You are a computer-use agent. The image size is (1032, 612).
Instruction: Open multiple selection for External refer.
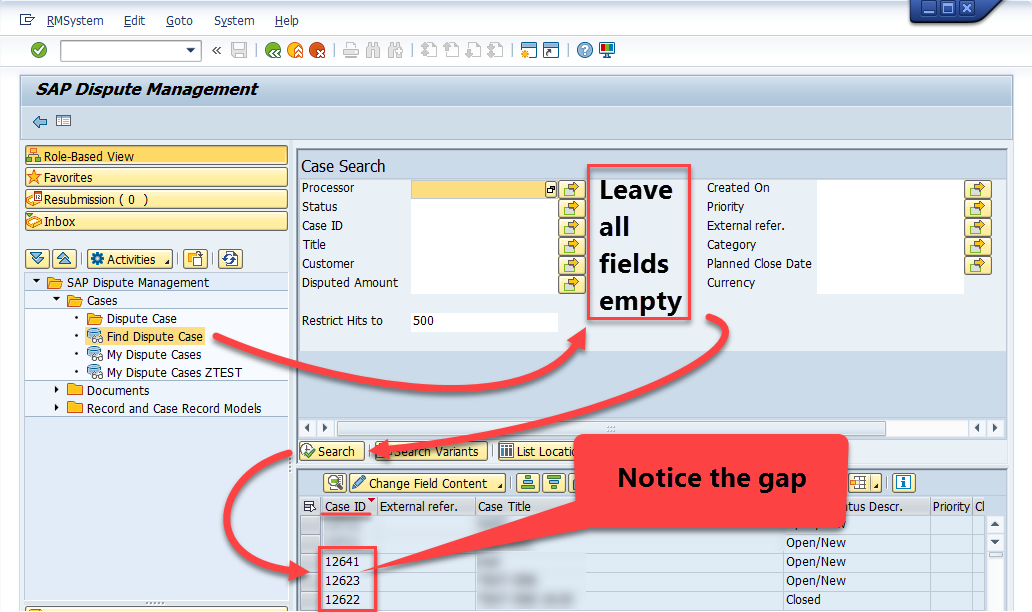977,228
